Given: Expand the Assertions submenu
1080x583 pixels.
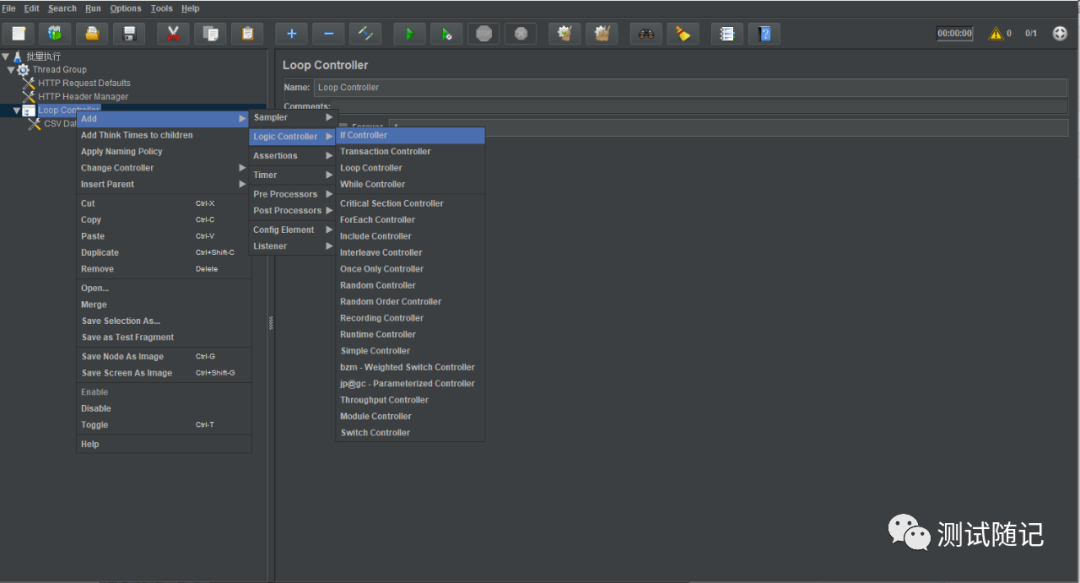Looking at the screenshot, I should click(293, 156).
